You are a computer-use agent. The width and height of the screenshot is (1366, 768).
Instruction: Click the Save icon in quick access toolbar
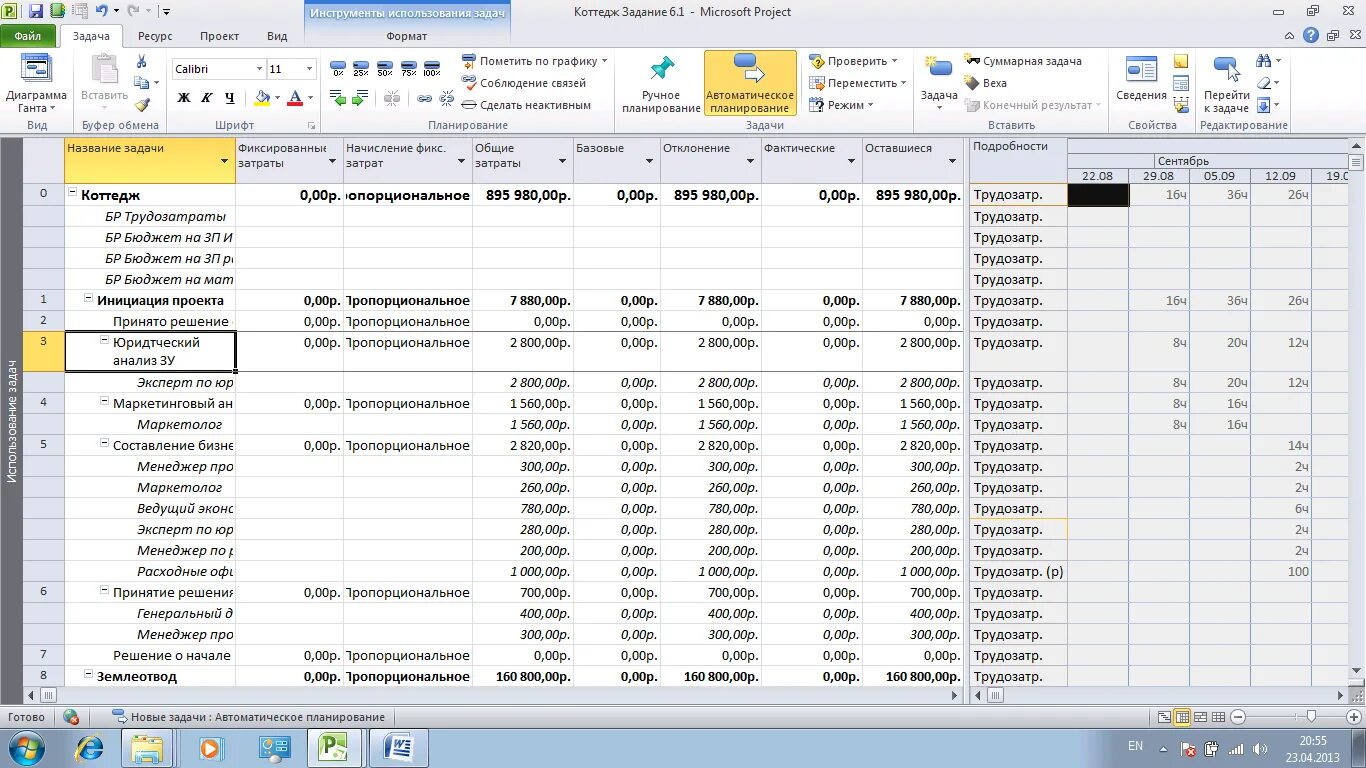35,12
